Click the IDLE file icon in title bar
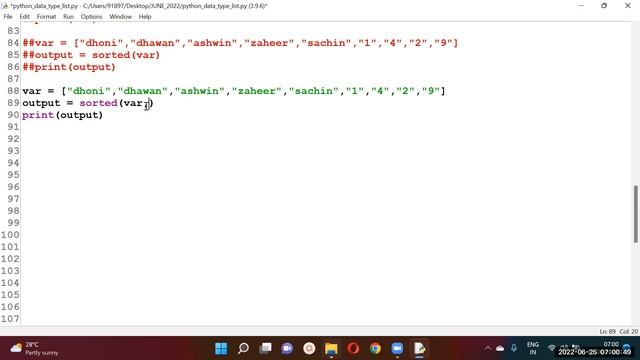Screen dimensions: 640x360 pyautogui.click(x=5, y=6)
